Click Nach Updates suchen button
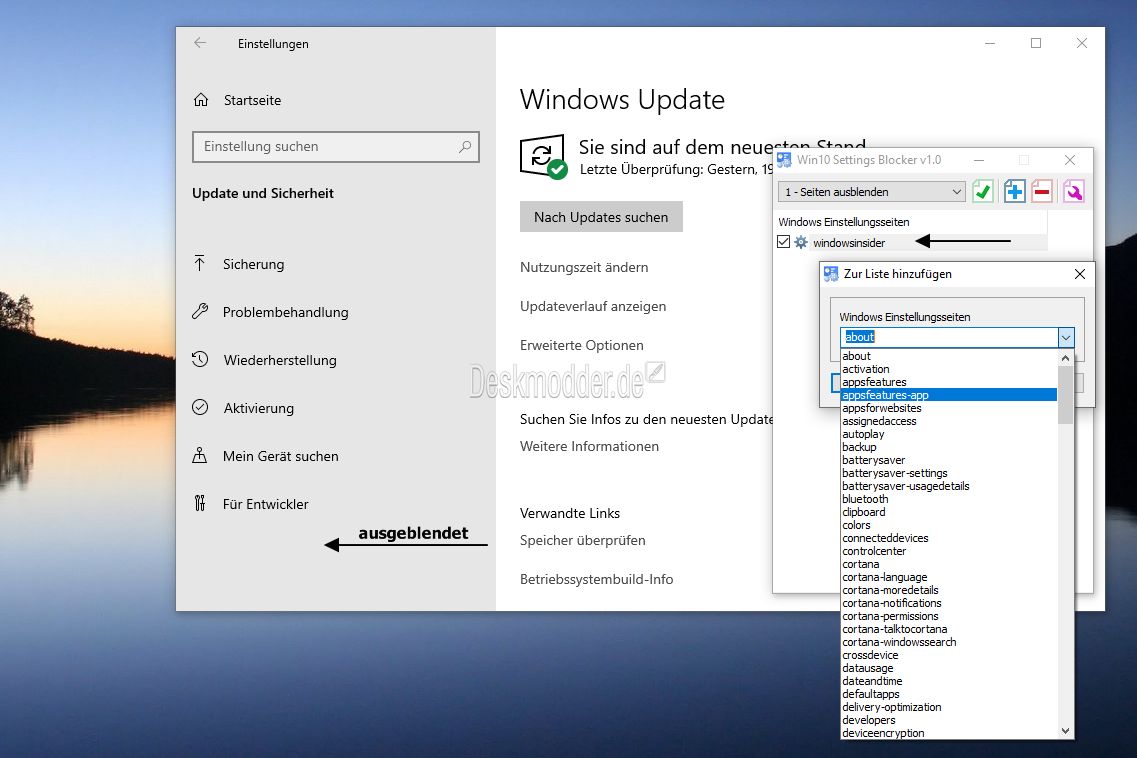 coord(601,217)
